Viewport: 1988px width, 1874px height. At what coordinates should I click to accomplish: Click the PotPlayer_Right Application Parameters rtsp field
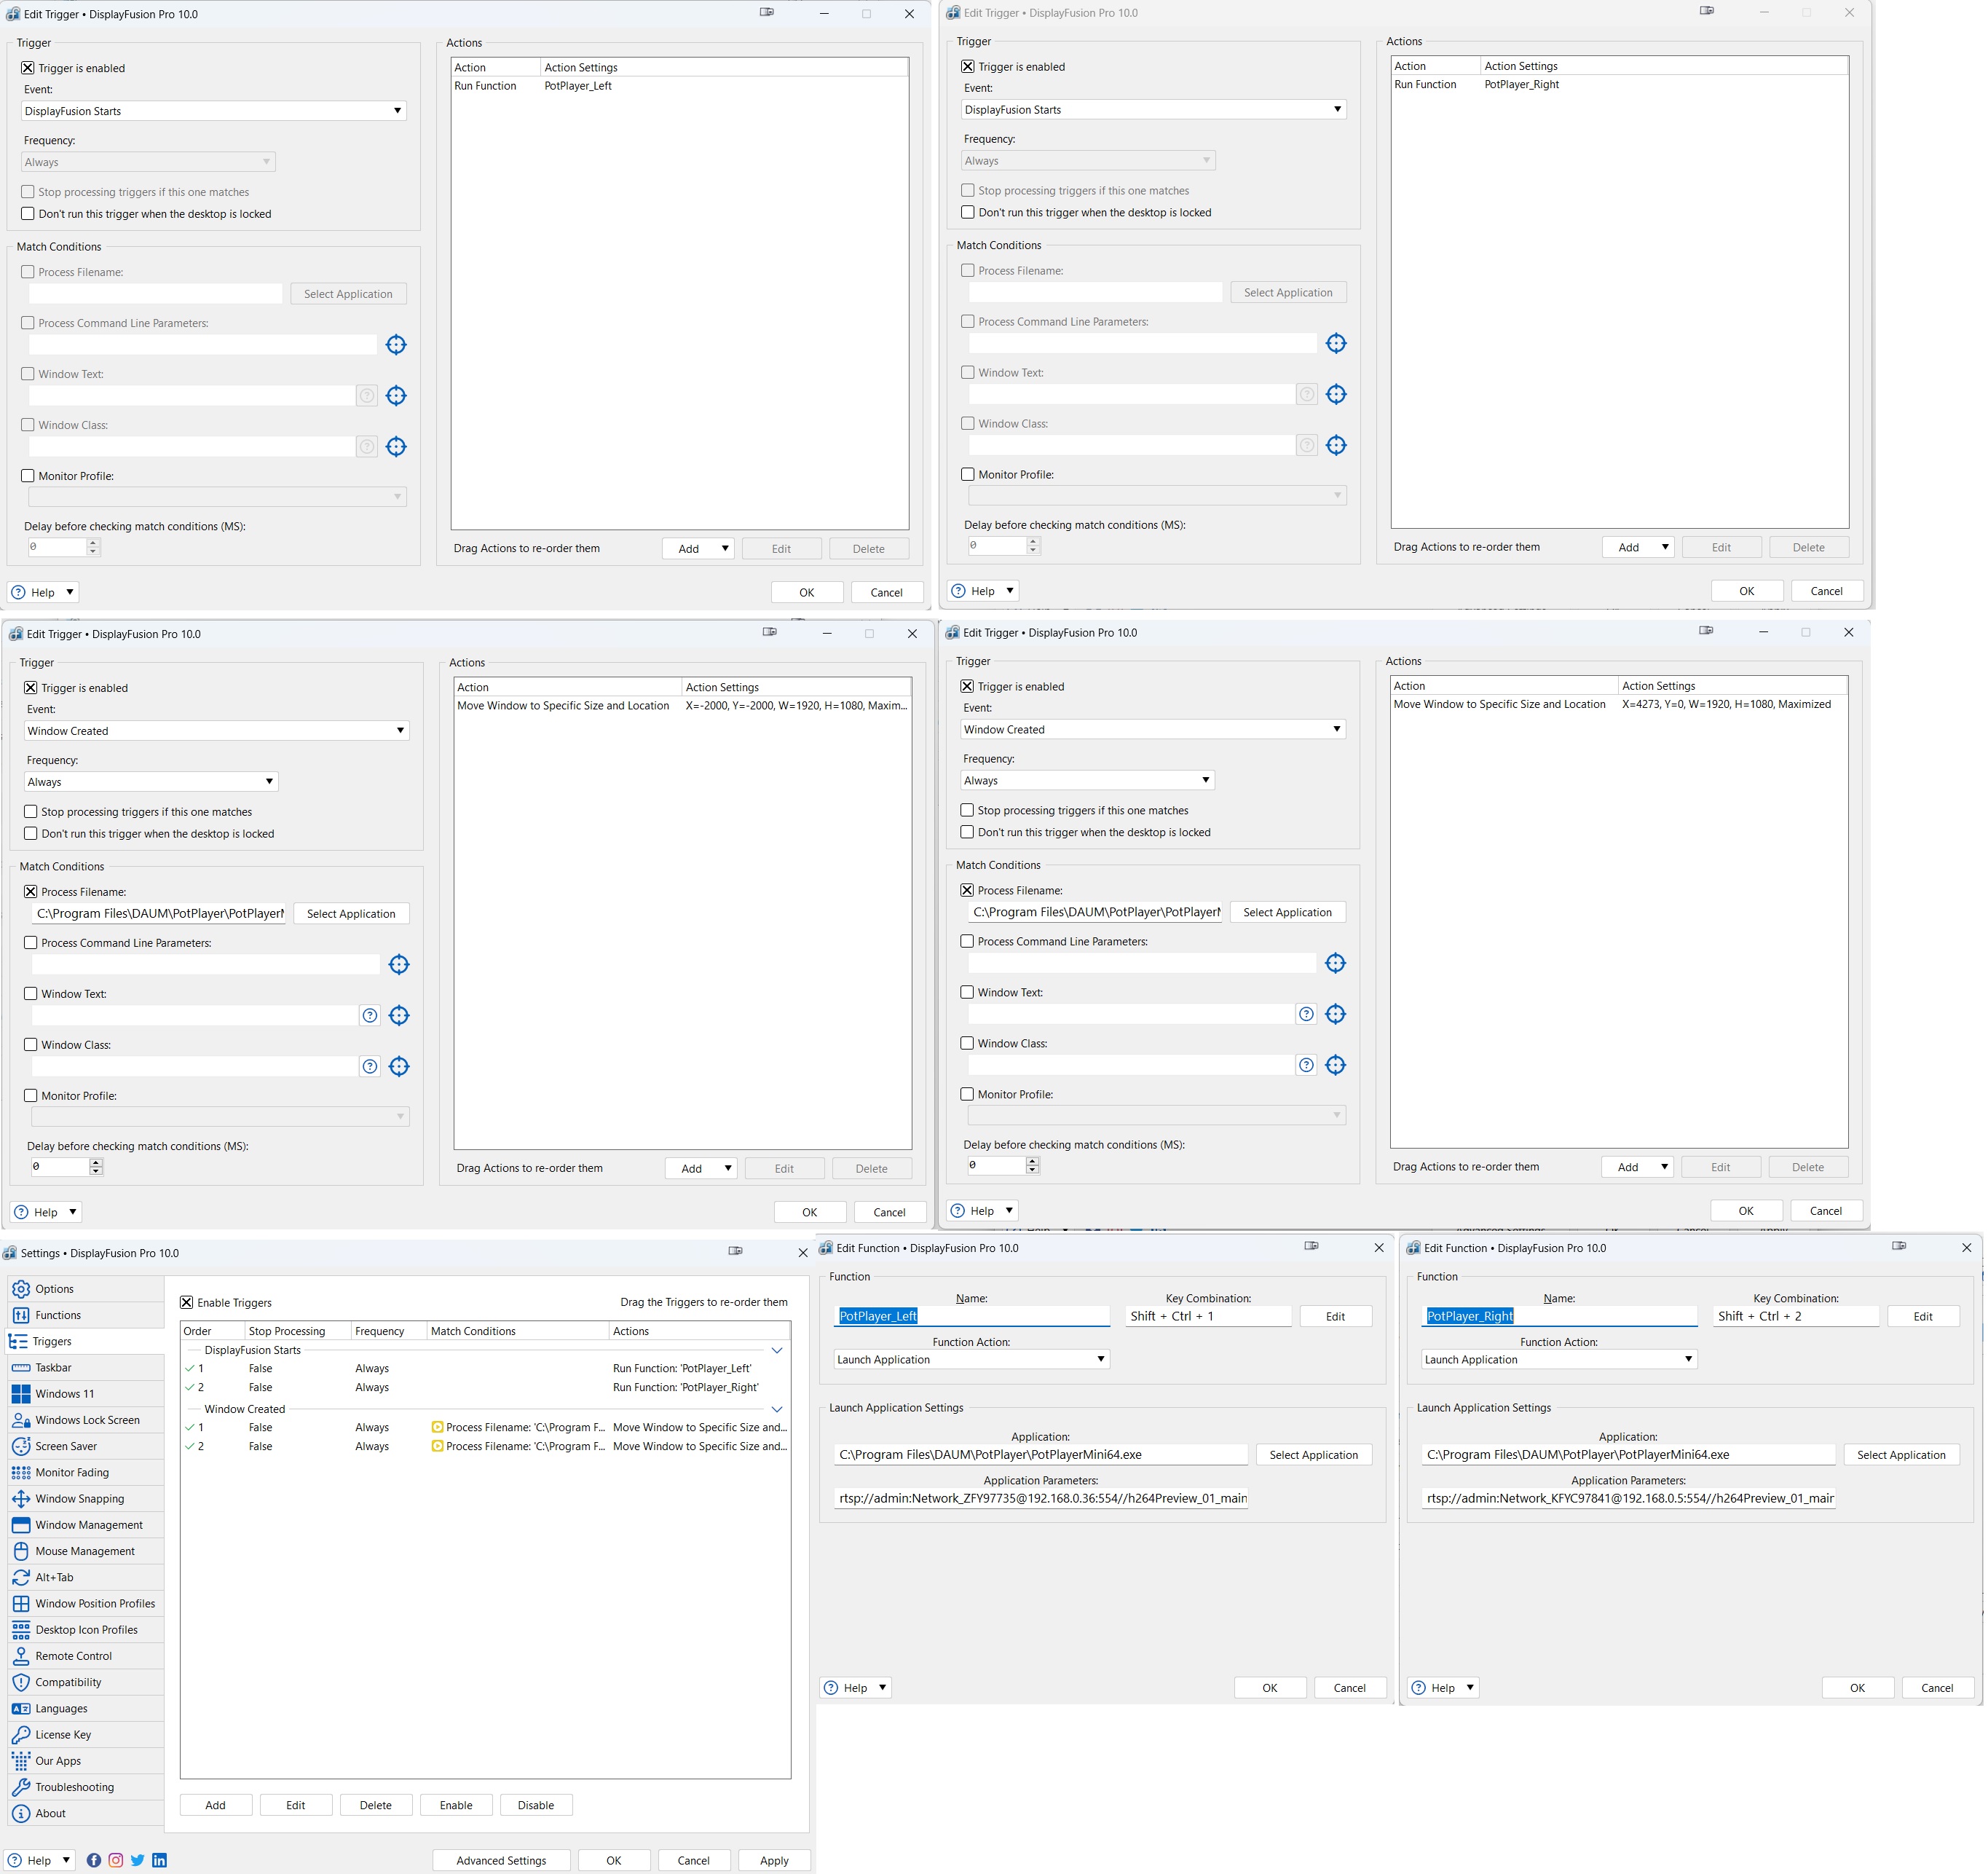pyautogui.click(x=1628, y=1498)
